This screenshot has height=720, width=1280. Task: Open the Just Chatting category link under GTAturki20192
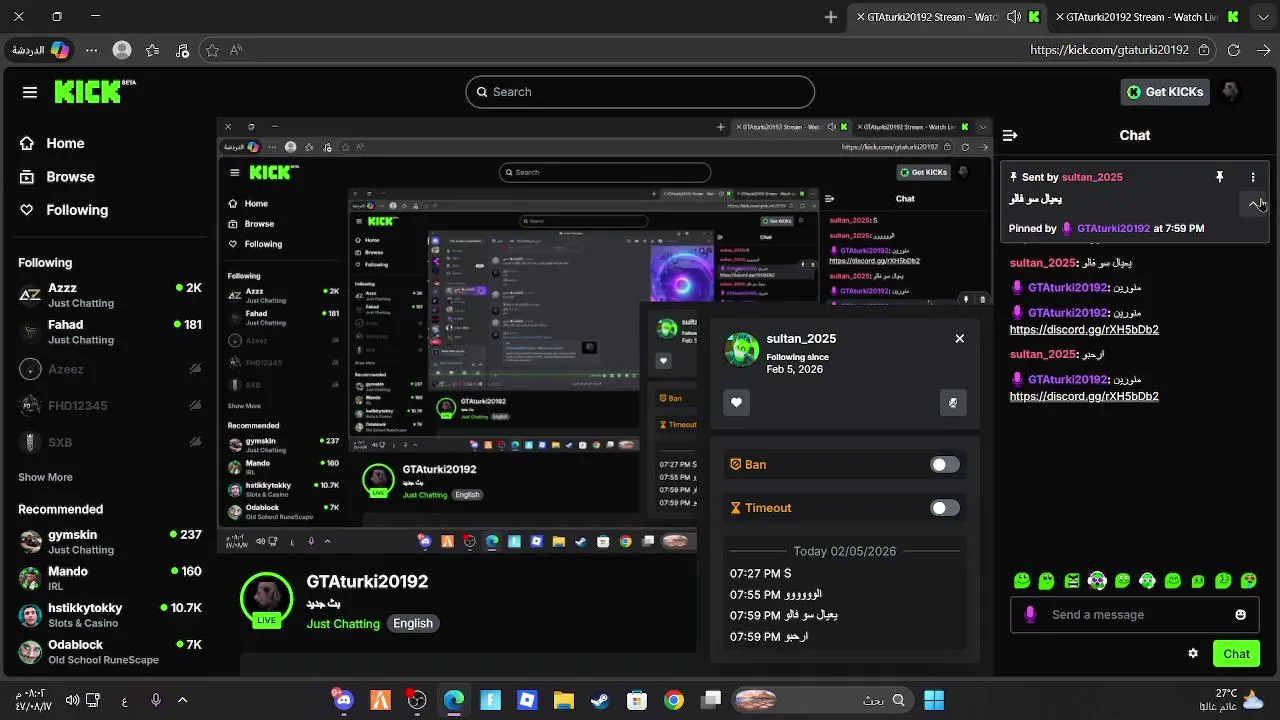[343, 623]
